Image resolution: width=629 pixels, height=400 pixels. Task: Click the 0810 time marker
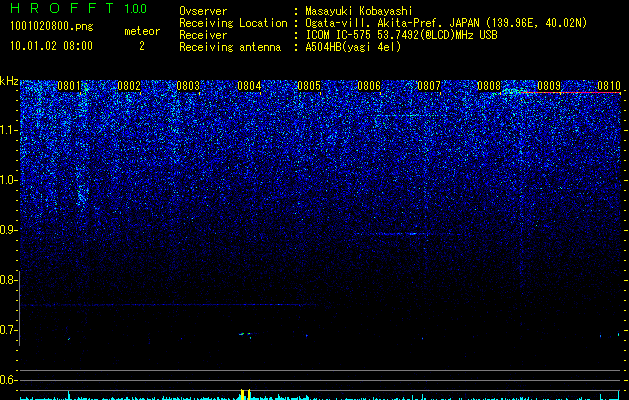[x=609, y=86]
